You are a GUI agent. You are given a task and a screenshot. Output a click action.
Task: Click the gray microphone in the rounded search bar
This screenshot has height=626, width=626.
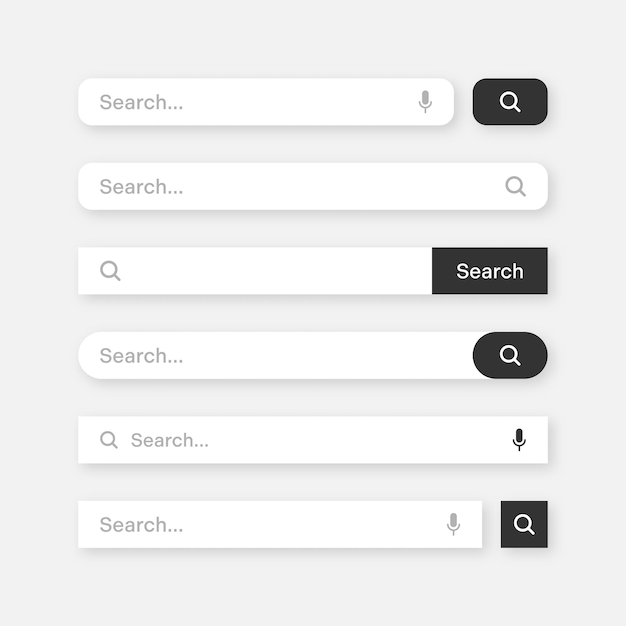[425, 102]
